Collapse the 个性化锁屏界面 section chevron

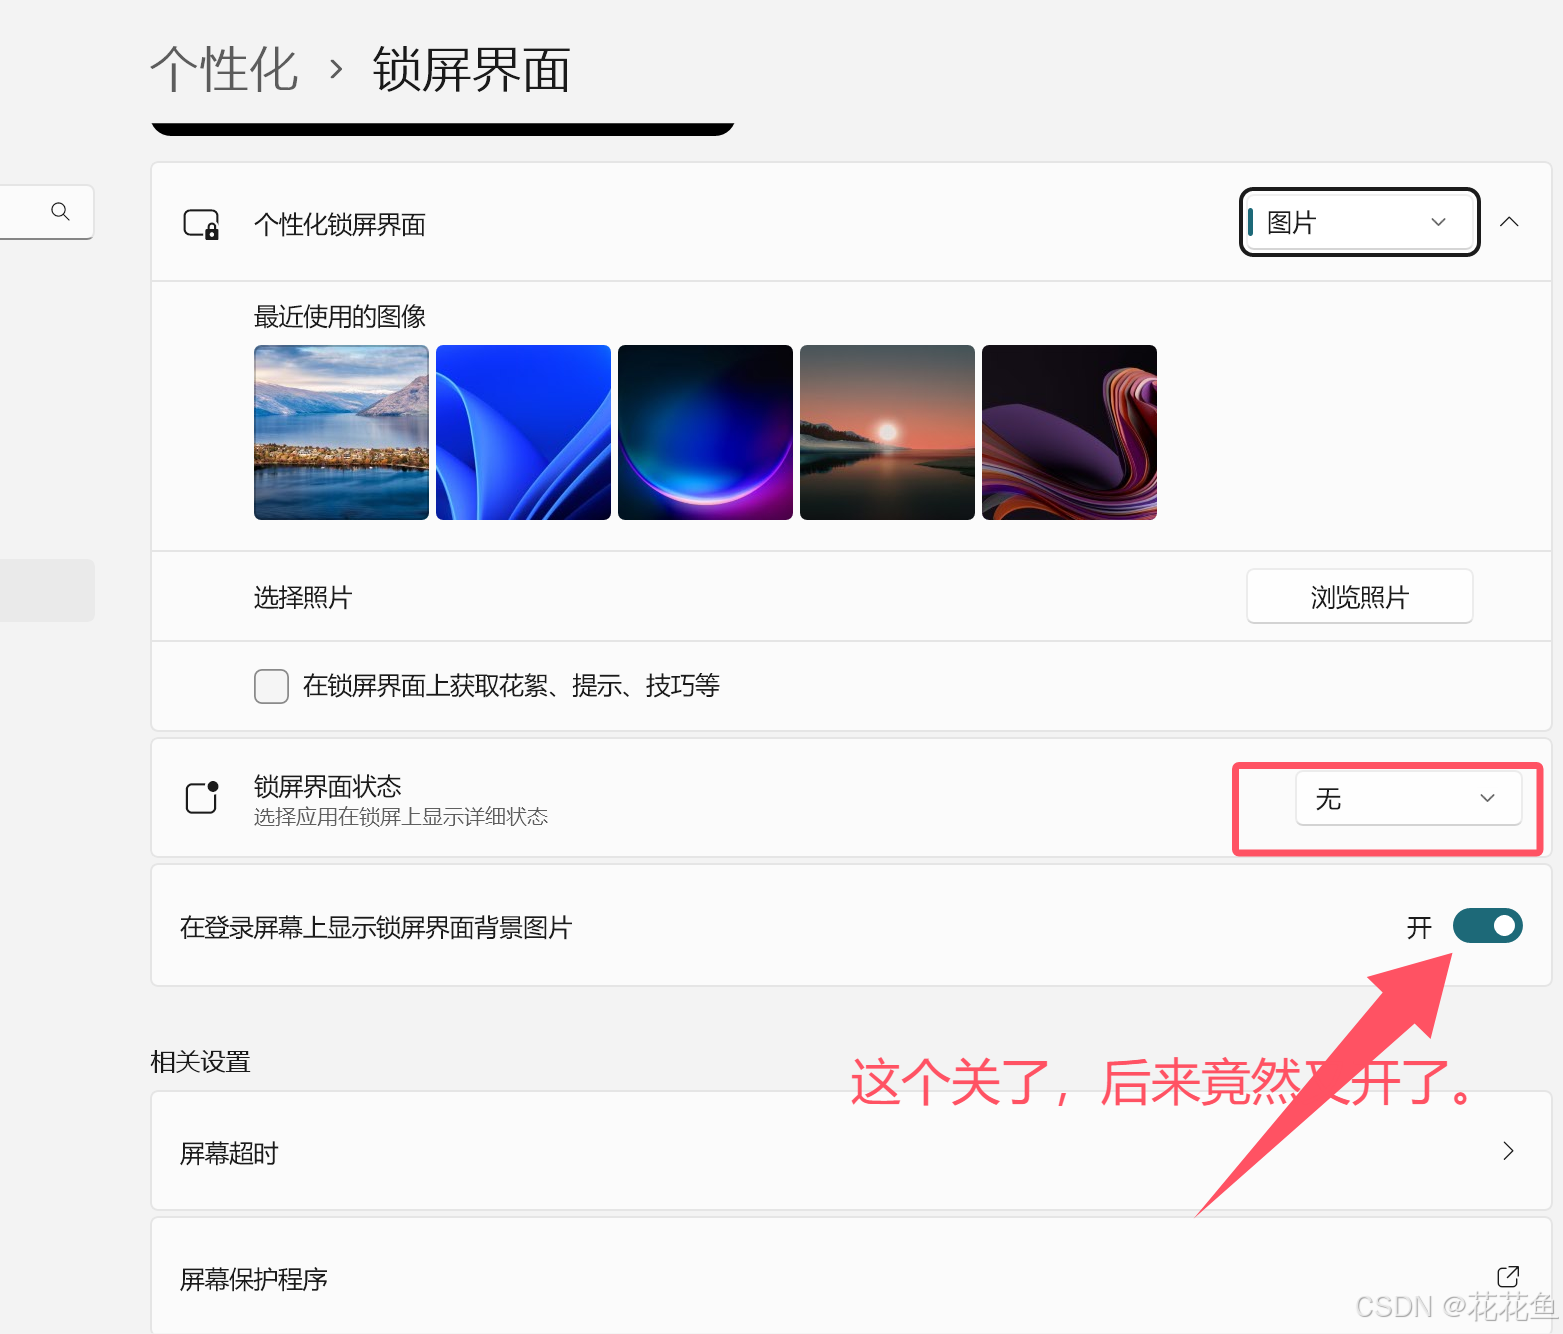click(x=1510, y=222)
